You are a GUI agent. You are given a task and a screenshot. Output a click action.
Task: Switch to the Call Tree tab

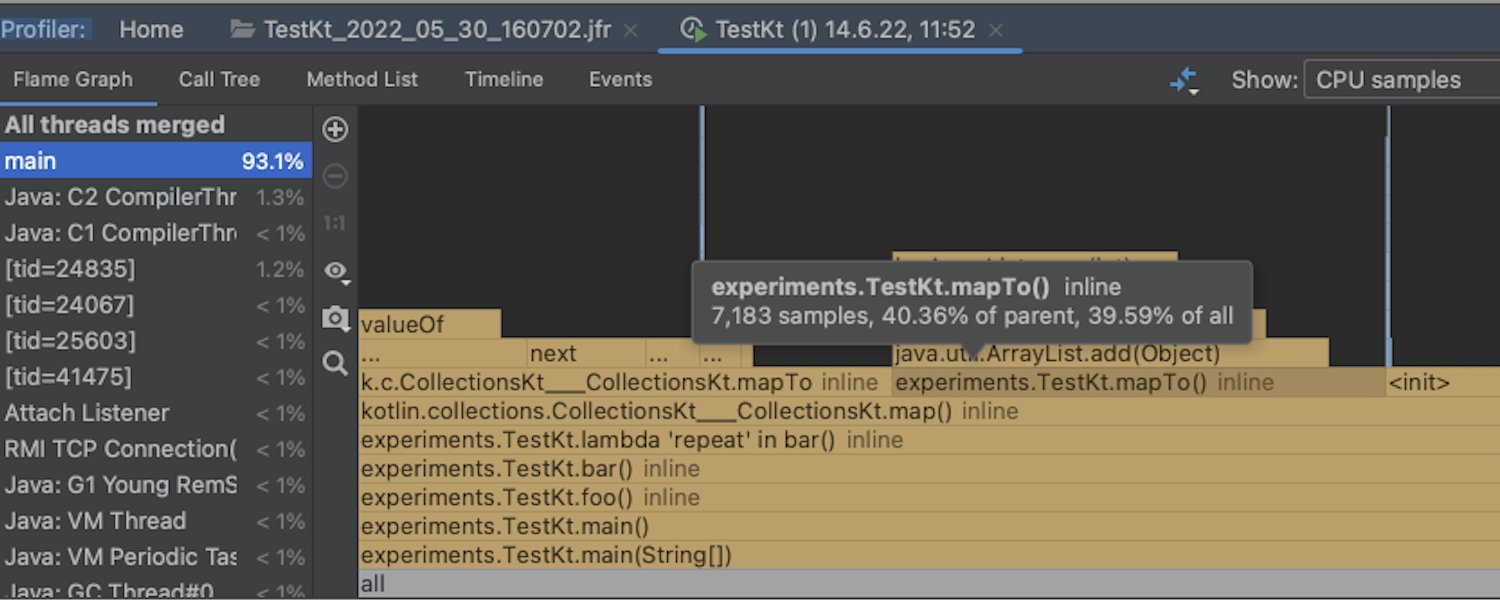[x=219, y=80]
